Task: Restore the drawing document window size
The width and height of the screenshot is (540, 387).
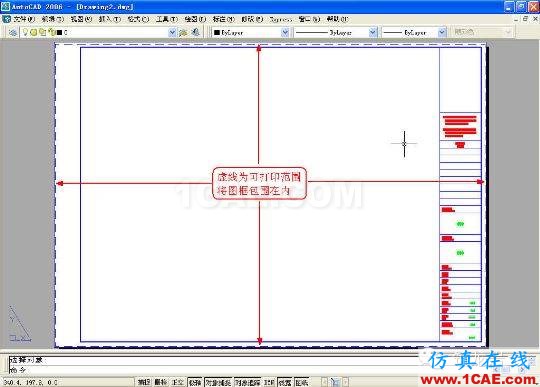Action: pyautogui.click(x=525, y=19)
